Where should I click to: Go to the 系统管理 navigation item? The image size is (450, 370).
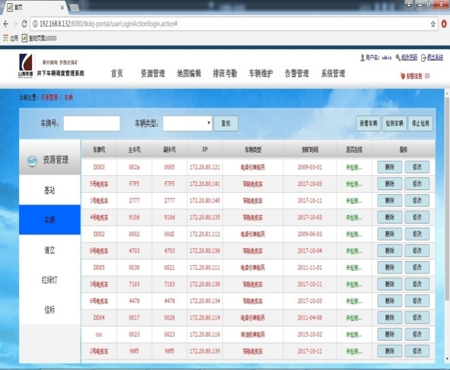tap(333, 73)
